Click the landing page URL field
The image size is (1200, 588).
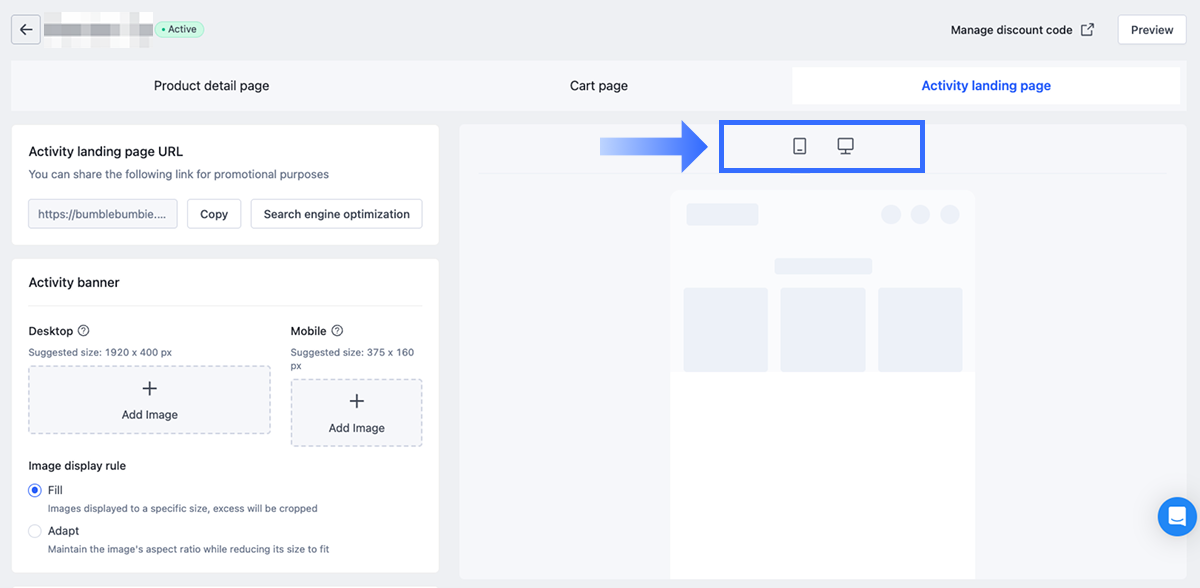[x=103, y=214]
